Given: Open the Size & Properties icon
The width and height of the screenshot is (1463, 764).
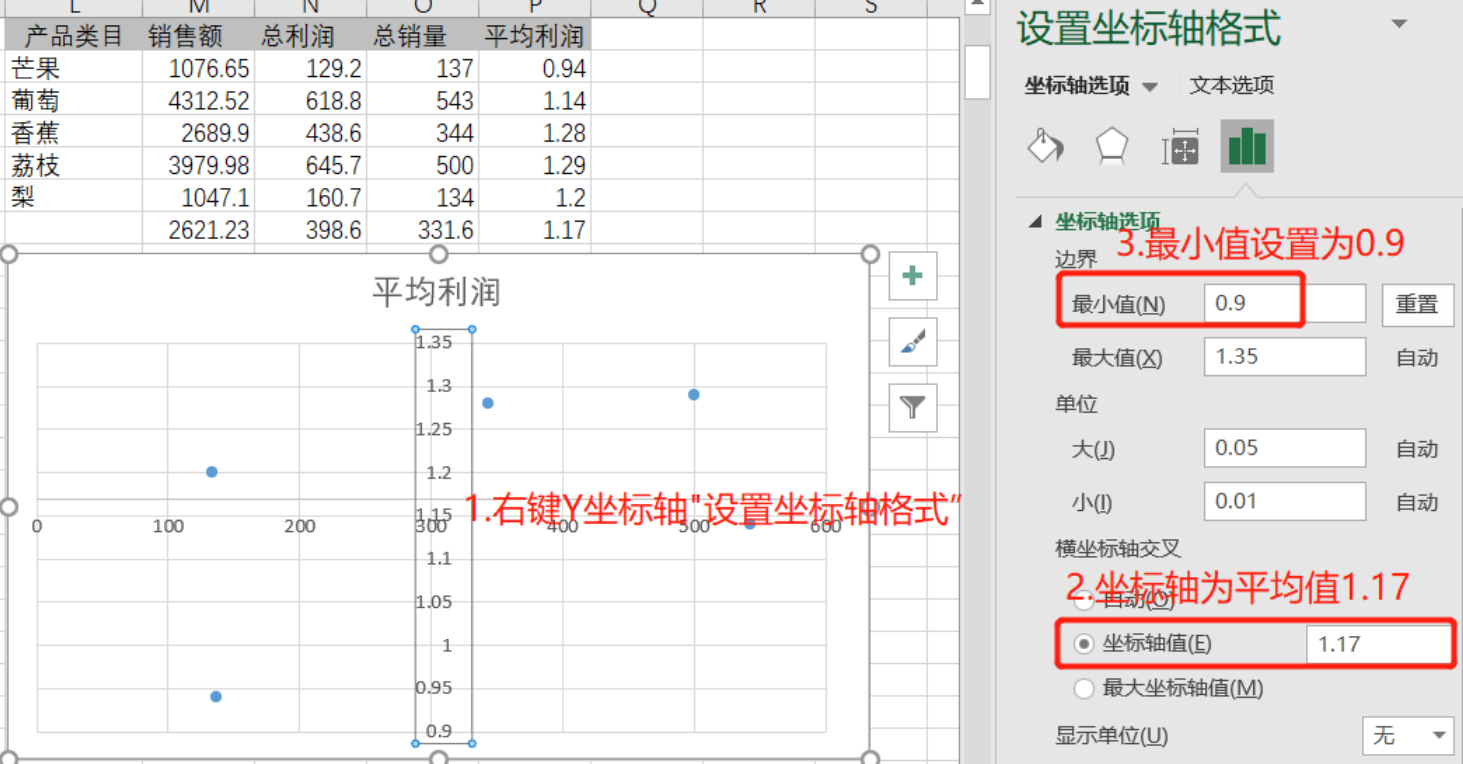Looking at the screenshot, I should (1180, 147).
